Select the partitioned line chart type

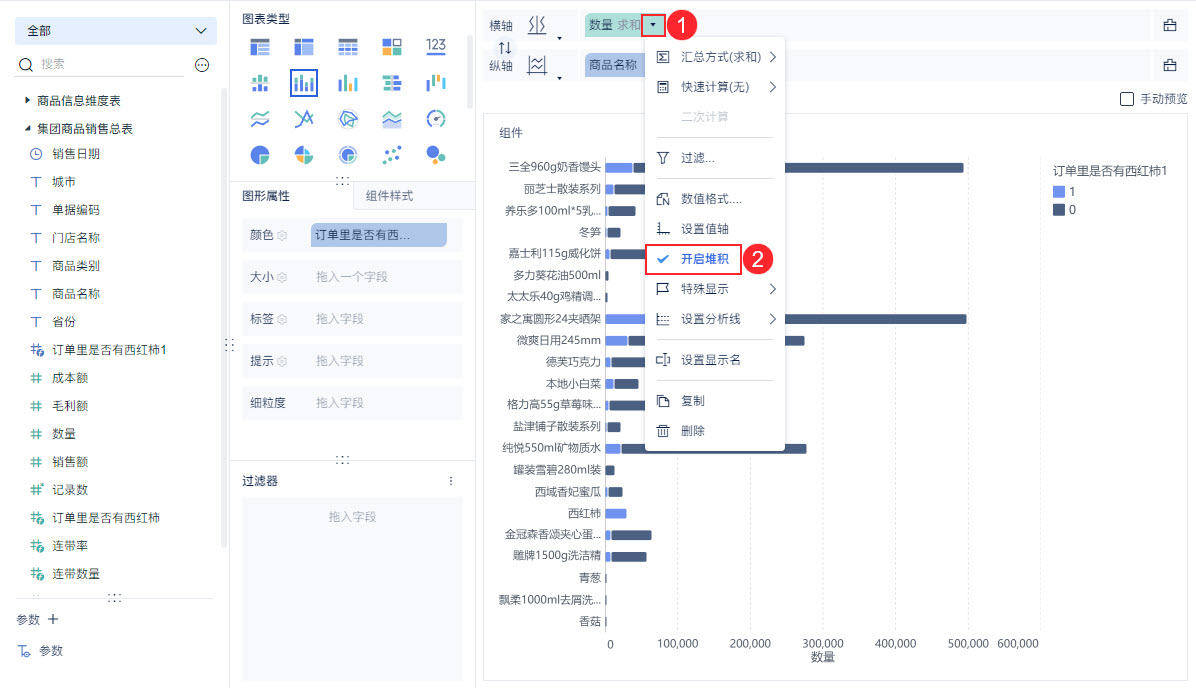coord(260,119)
